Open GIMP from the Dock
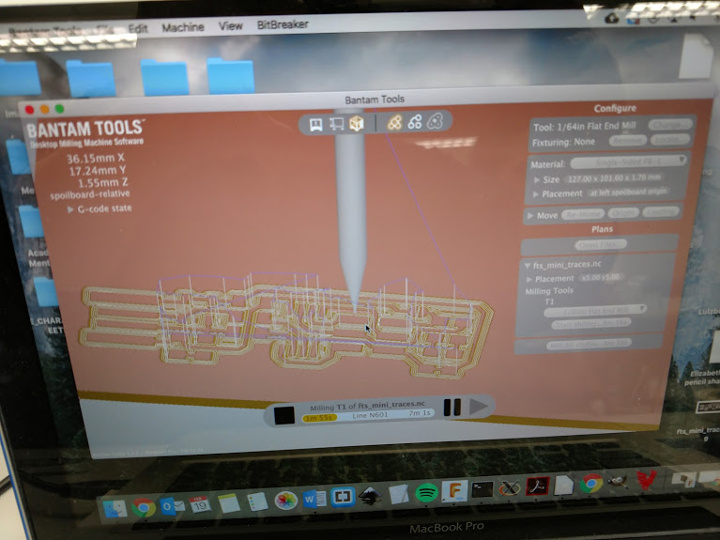This screenshot has height=540, width=720. pos(618,482)
